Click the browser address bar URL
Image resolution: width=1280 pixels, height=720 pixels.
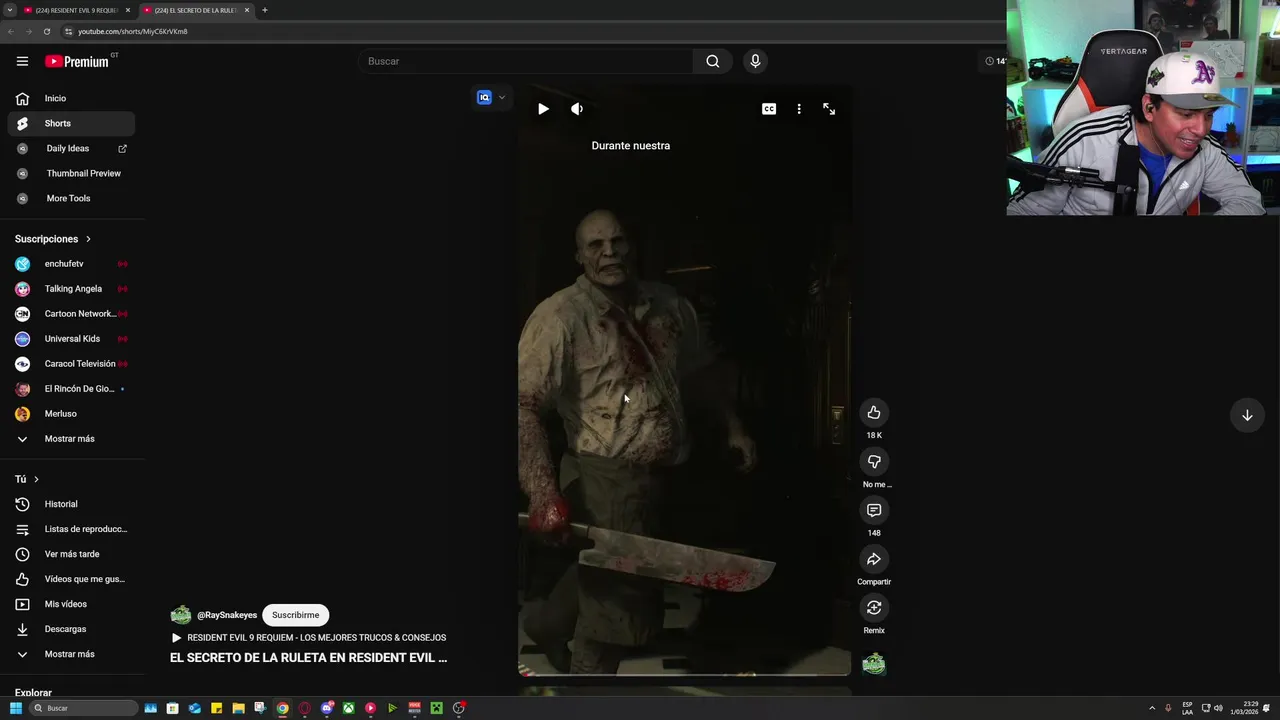click(x=133, y=31)
